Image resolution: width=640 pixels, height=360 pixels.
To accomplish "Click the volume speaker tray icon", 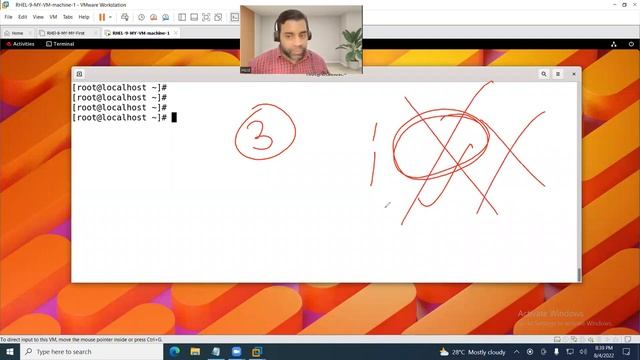I will [583, 352].
